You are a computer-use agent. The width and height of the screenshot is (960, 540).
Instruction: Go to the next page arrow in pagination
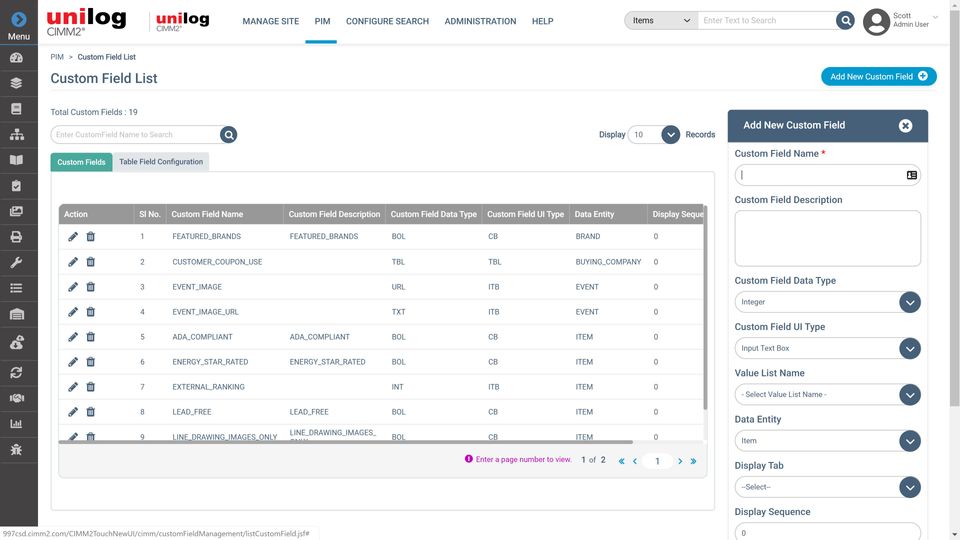pyautogui.click(x=680, y=461)
